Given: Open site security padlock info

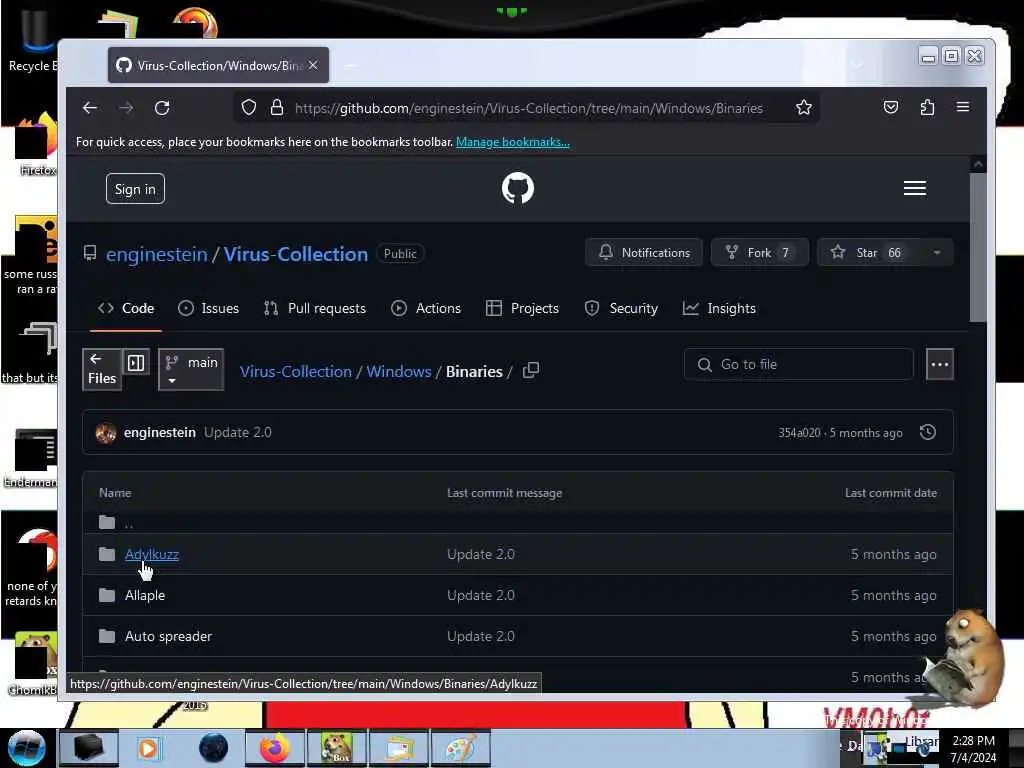Looking at the screenshot, I should point(277,108).
